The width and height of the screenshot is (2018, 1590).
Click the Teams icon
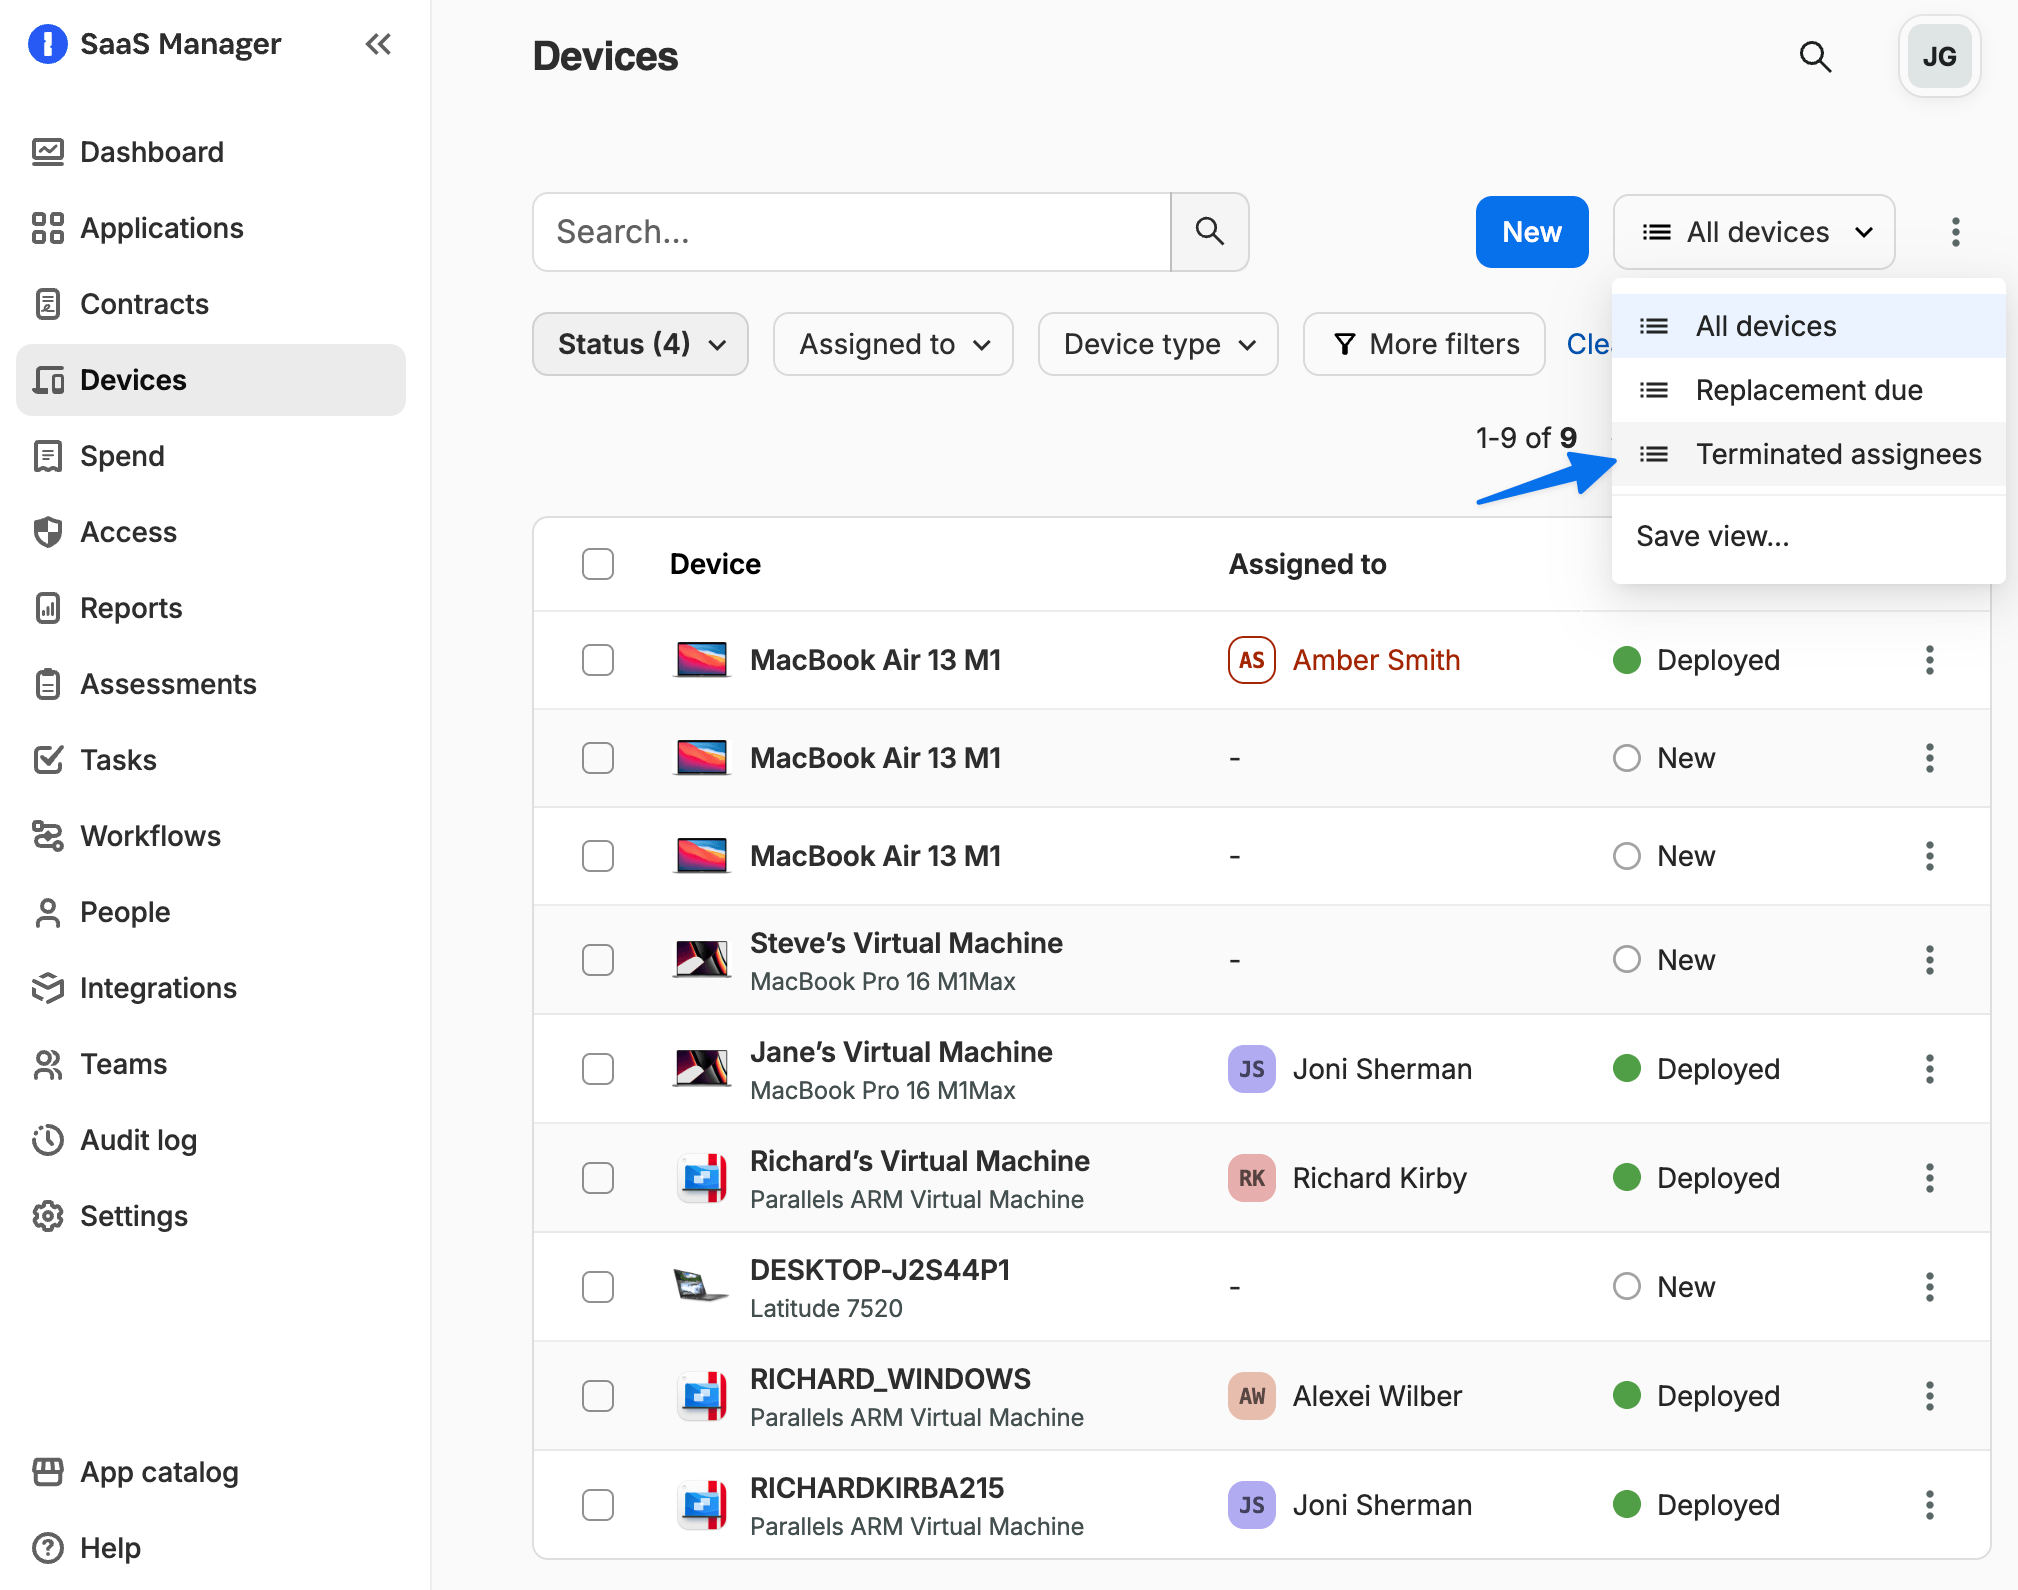(x=47, y=1064)
